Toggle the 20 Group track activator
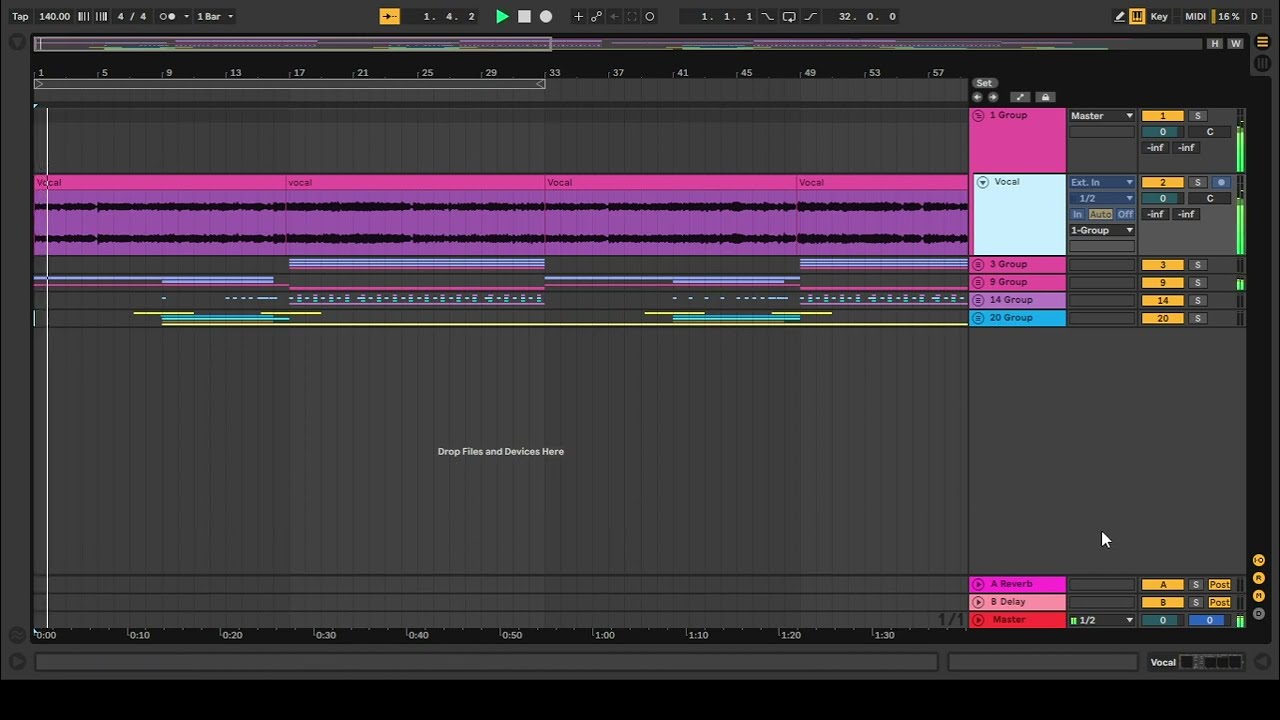The image size is (1280, 720). tap(1162, 318)
